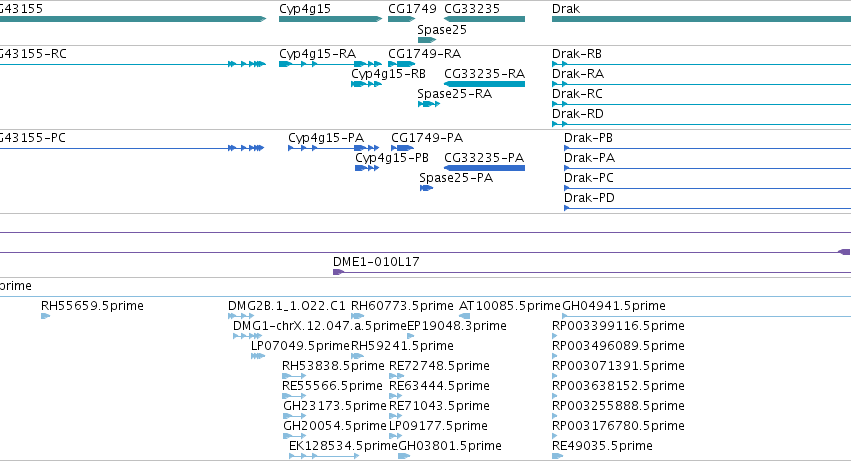Viewport: 851px width, 461px height.
Task: Click the DME1-010L17 clone feature
Action: coord(592,272)
